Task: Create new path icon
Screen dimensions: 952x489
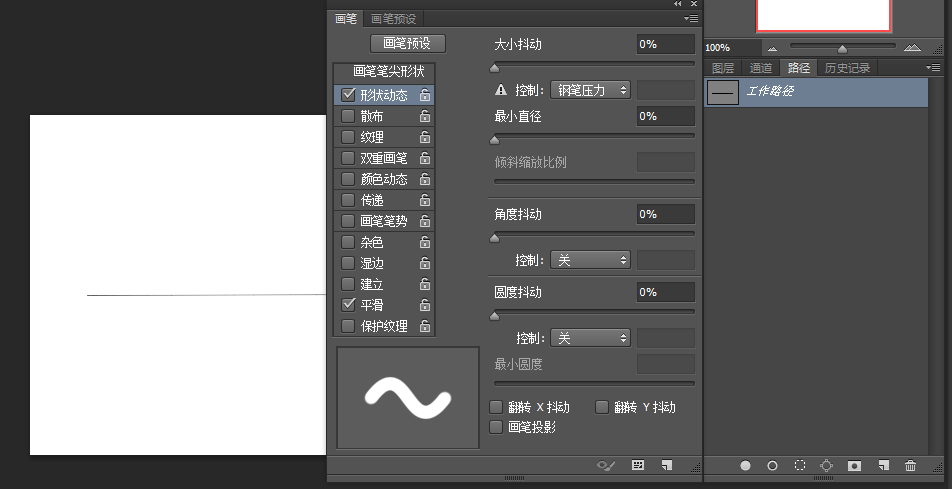Action: click(x=883, y=465)
